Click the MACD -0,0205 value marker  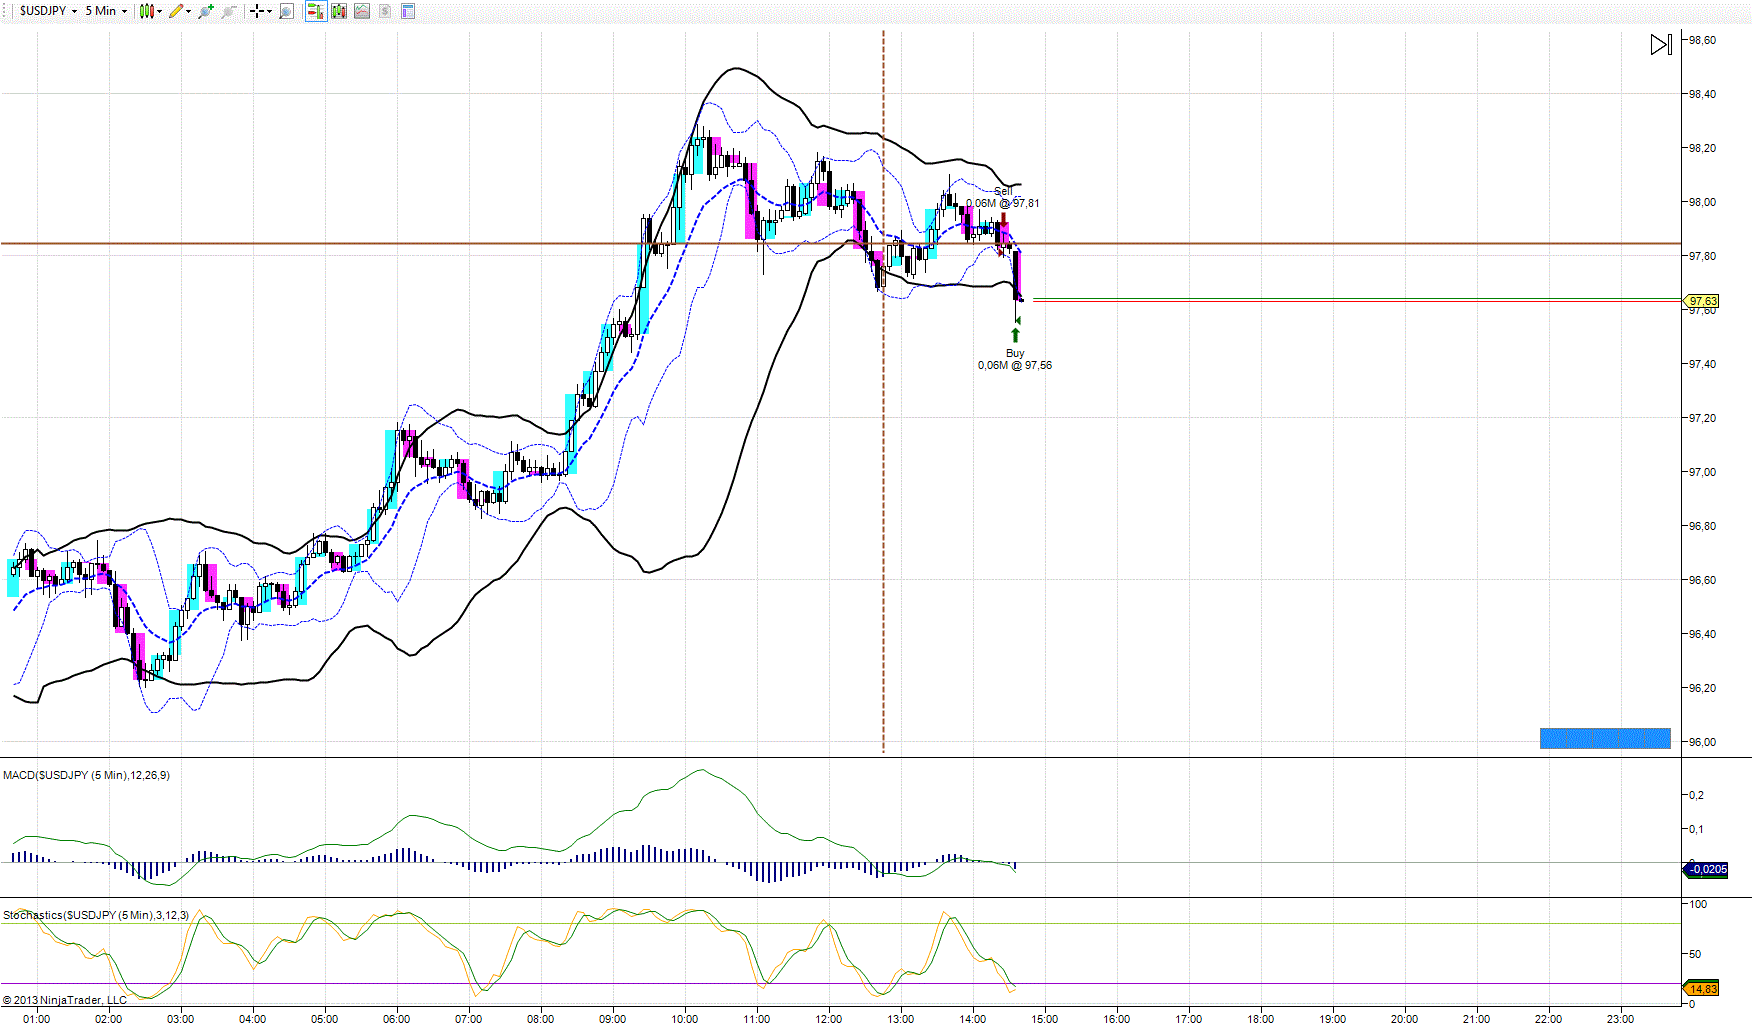tap(1706, 869)
